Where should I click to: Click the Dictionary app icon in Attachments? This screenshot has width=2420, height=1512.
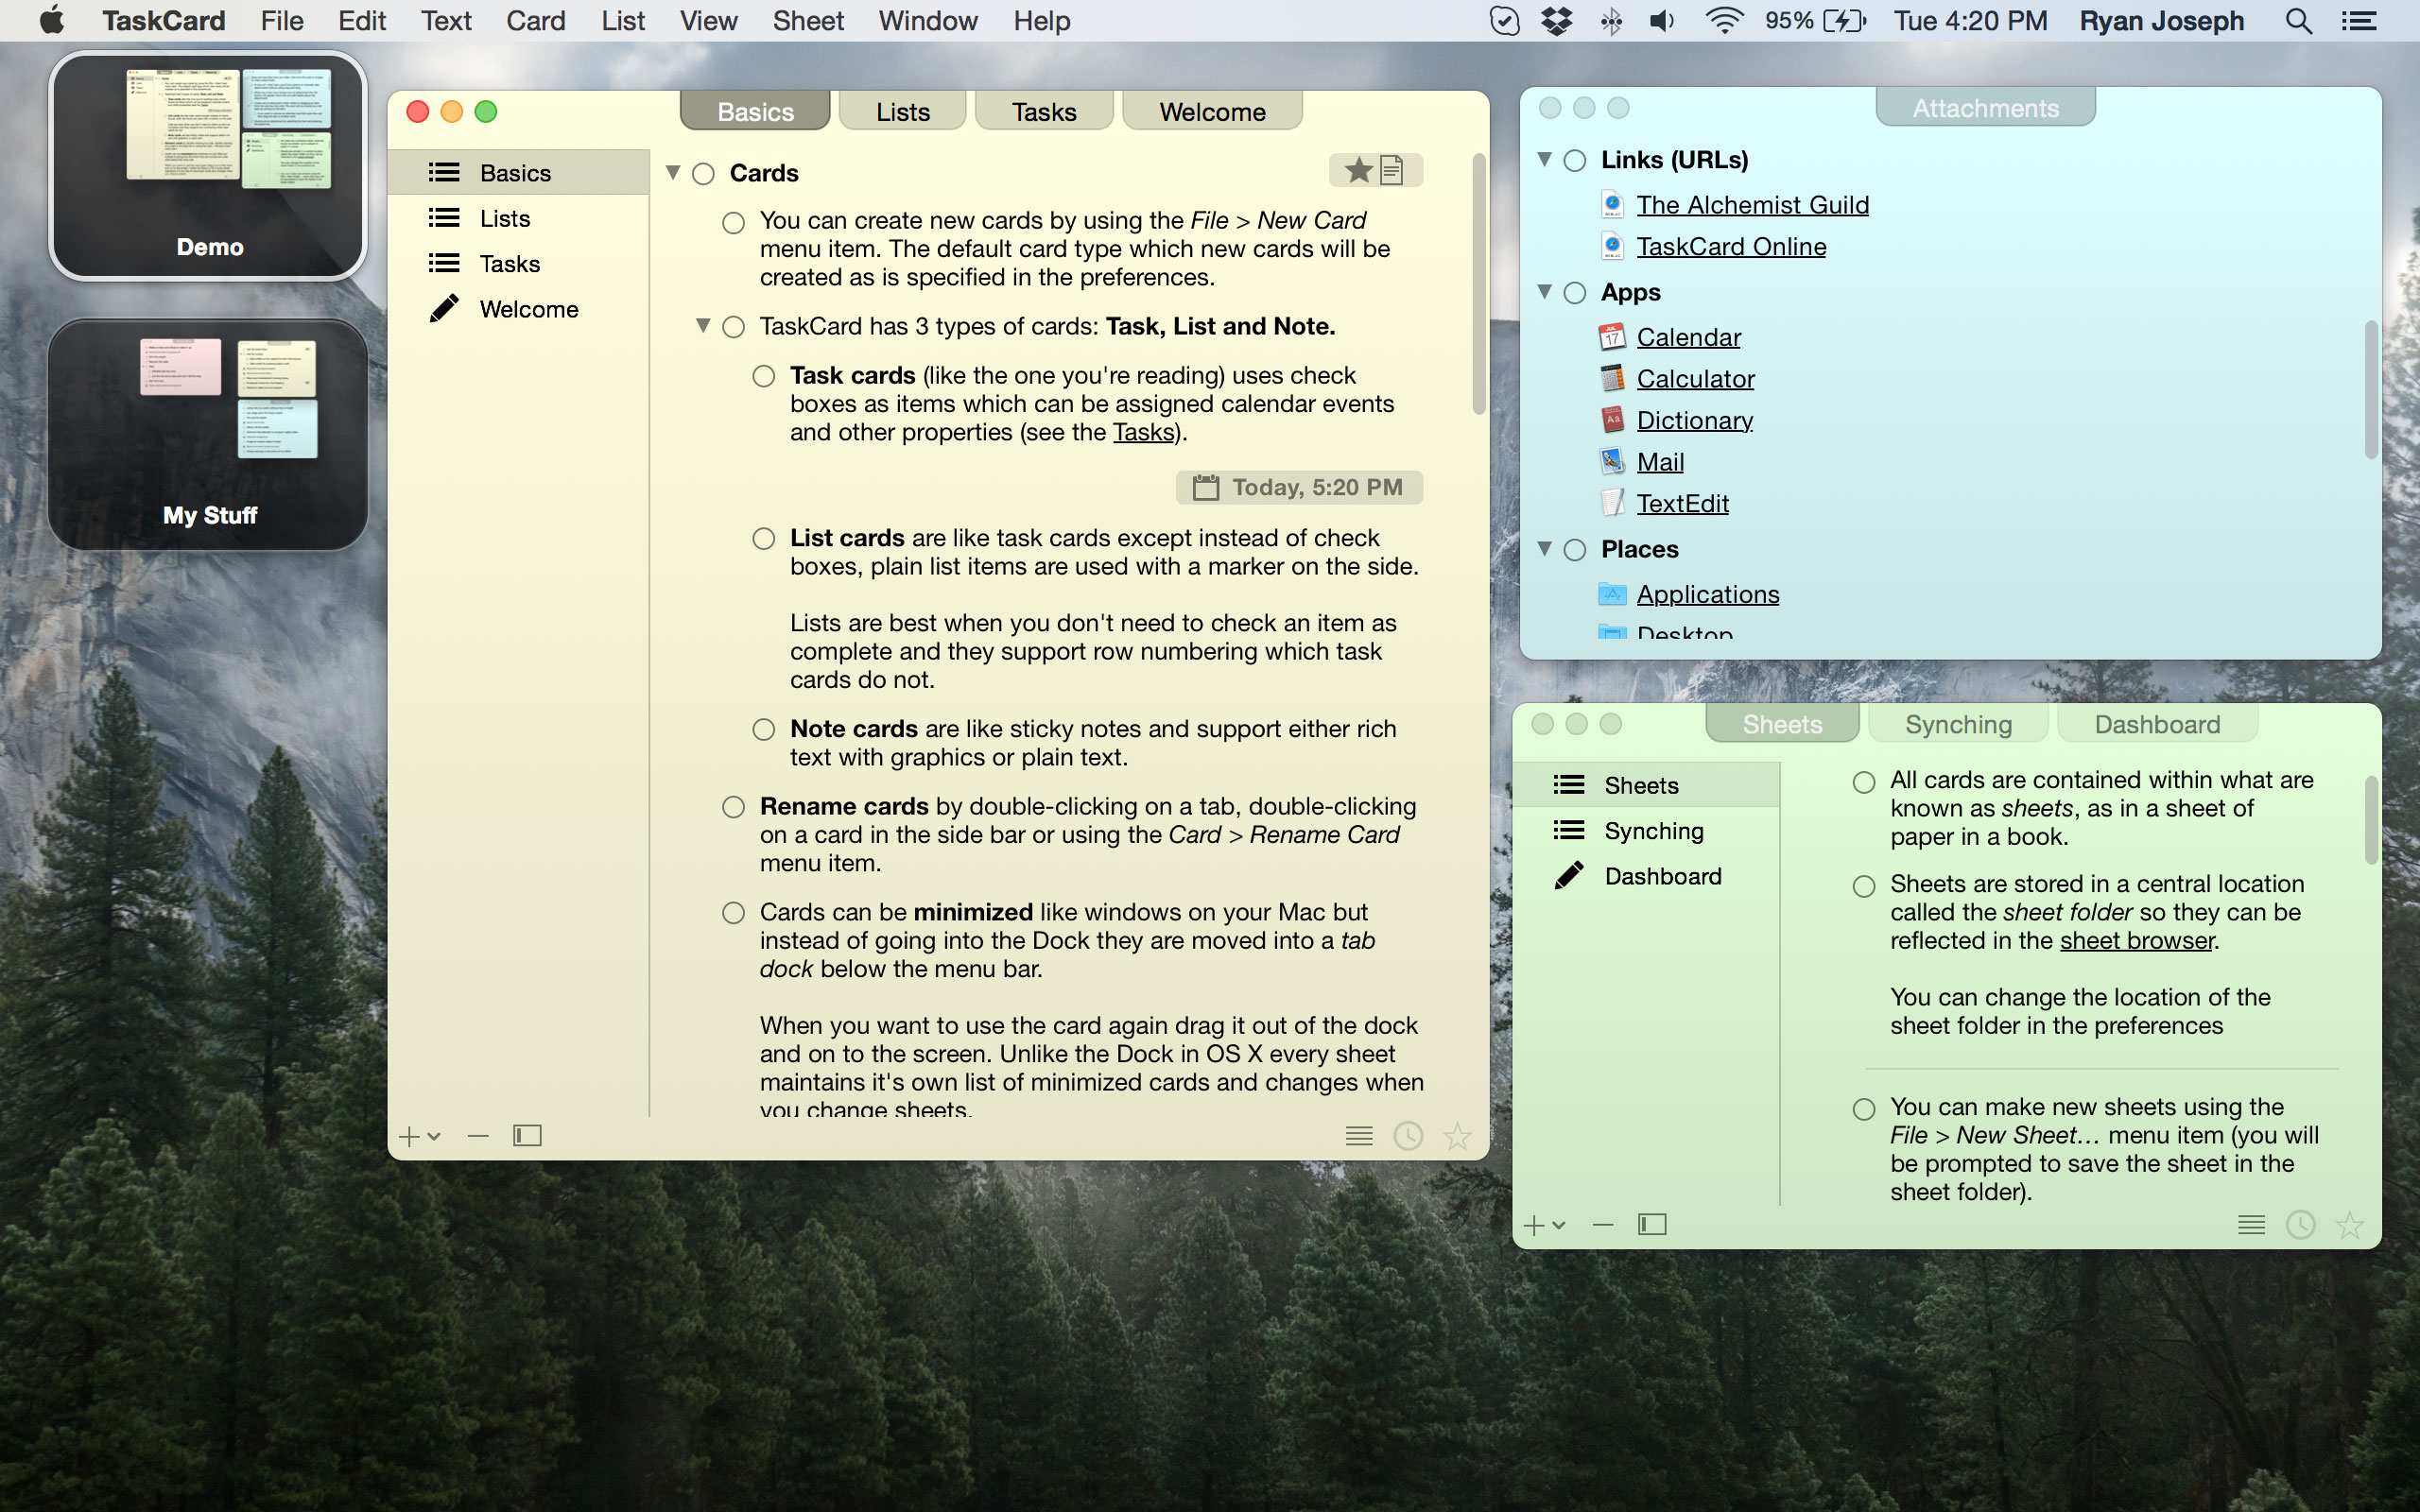pos(1612,420)
